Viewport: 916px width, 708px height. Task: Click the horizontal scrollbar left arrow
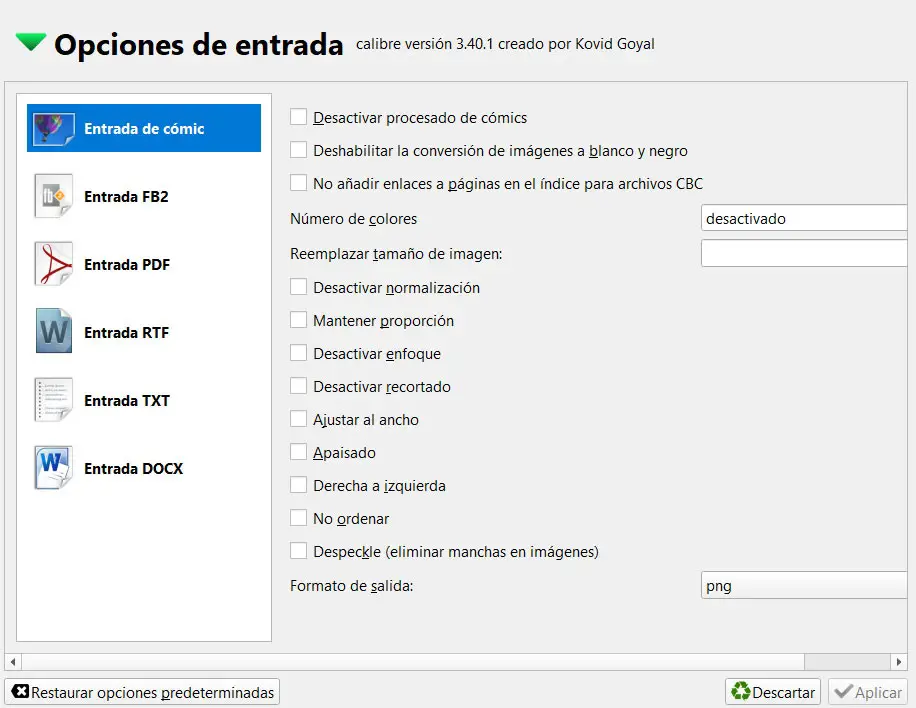click(13, 662)
